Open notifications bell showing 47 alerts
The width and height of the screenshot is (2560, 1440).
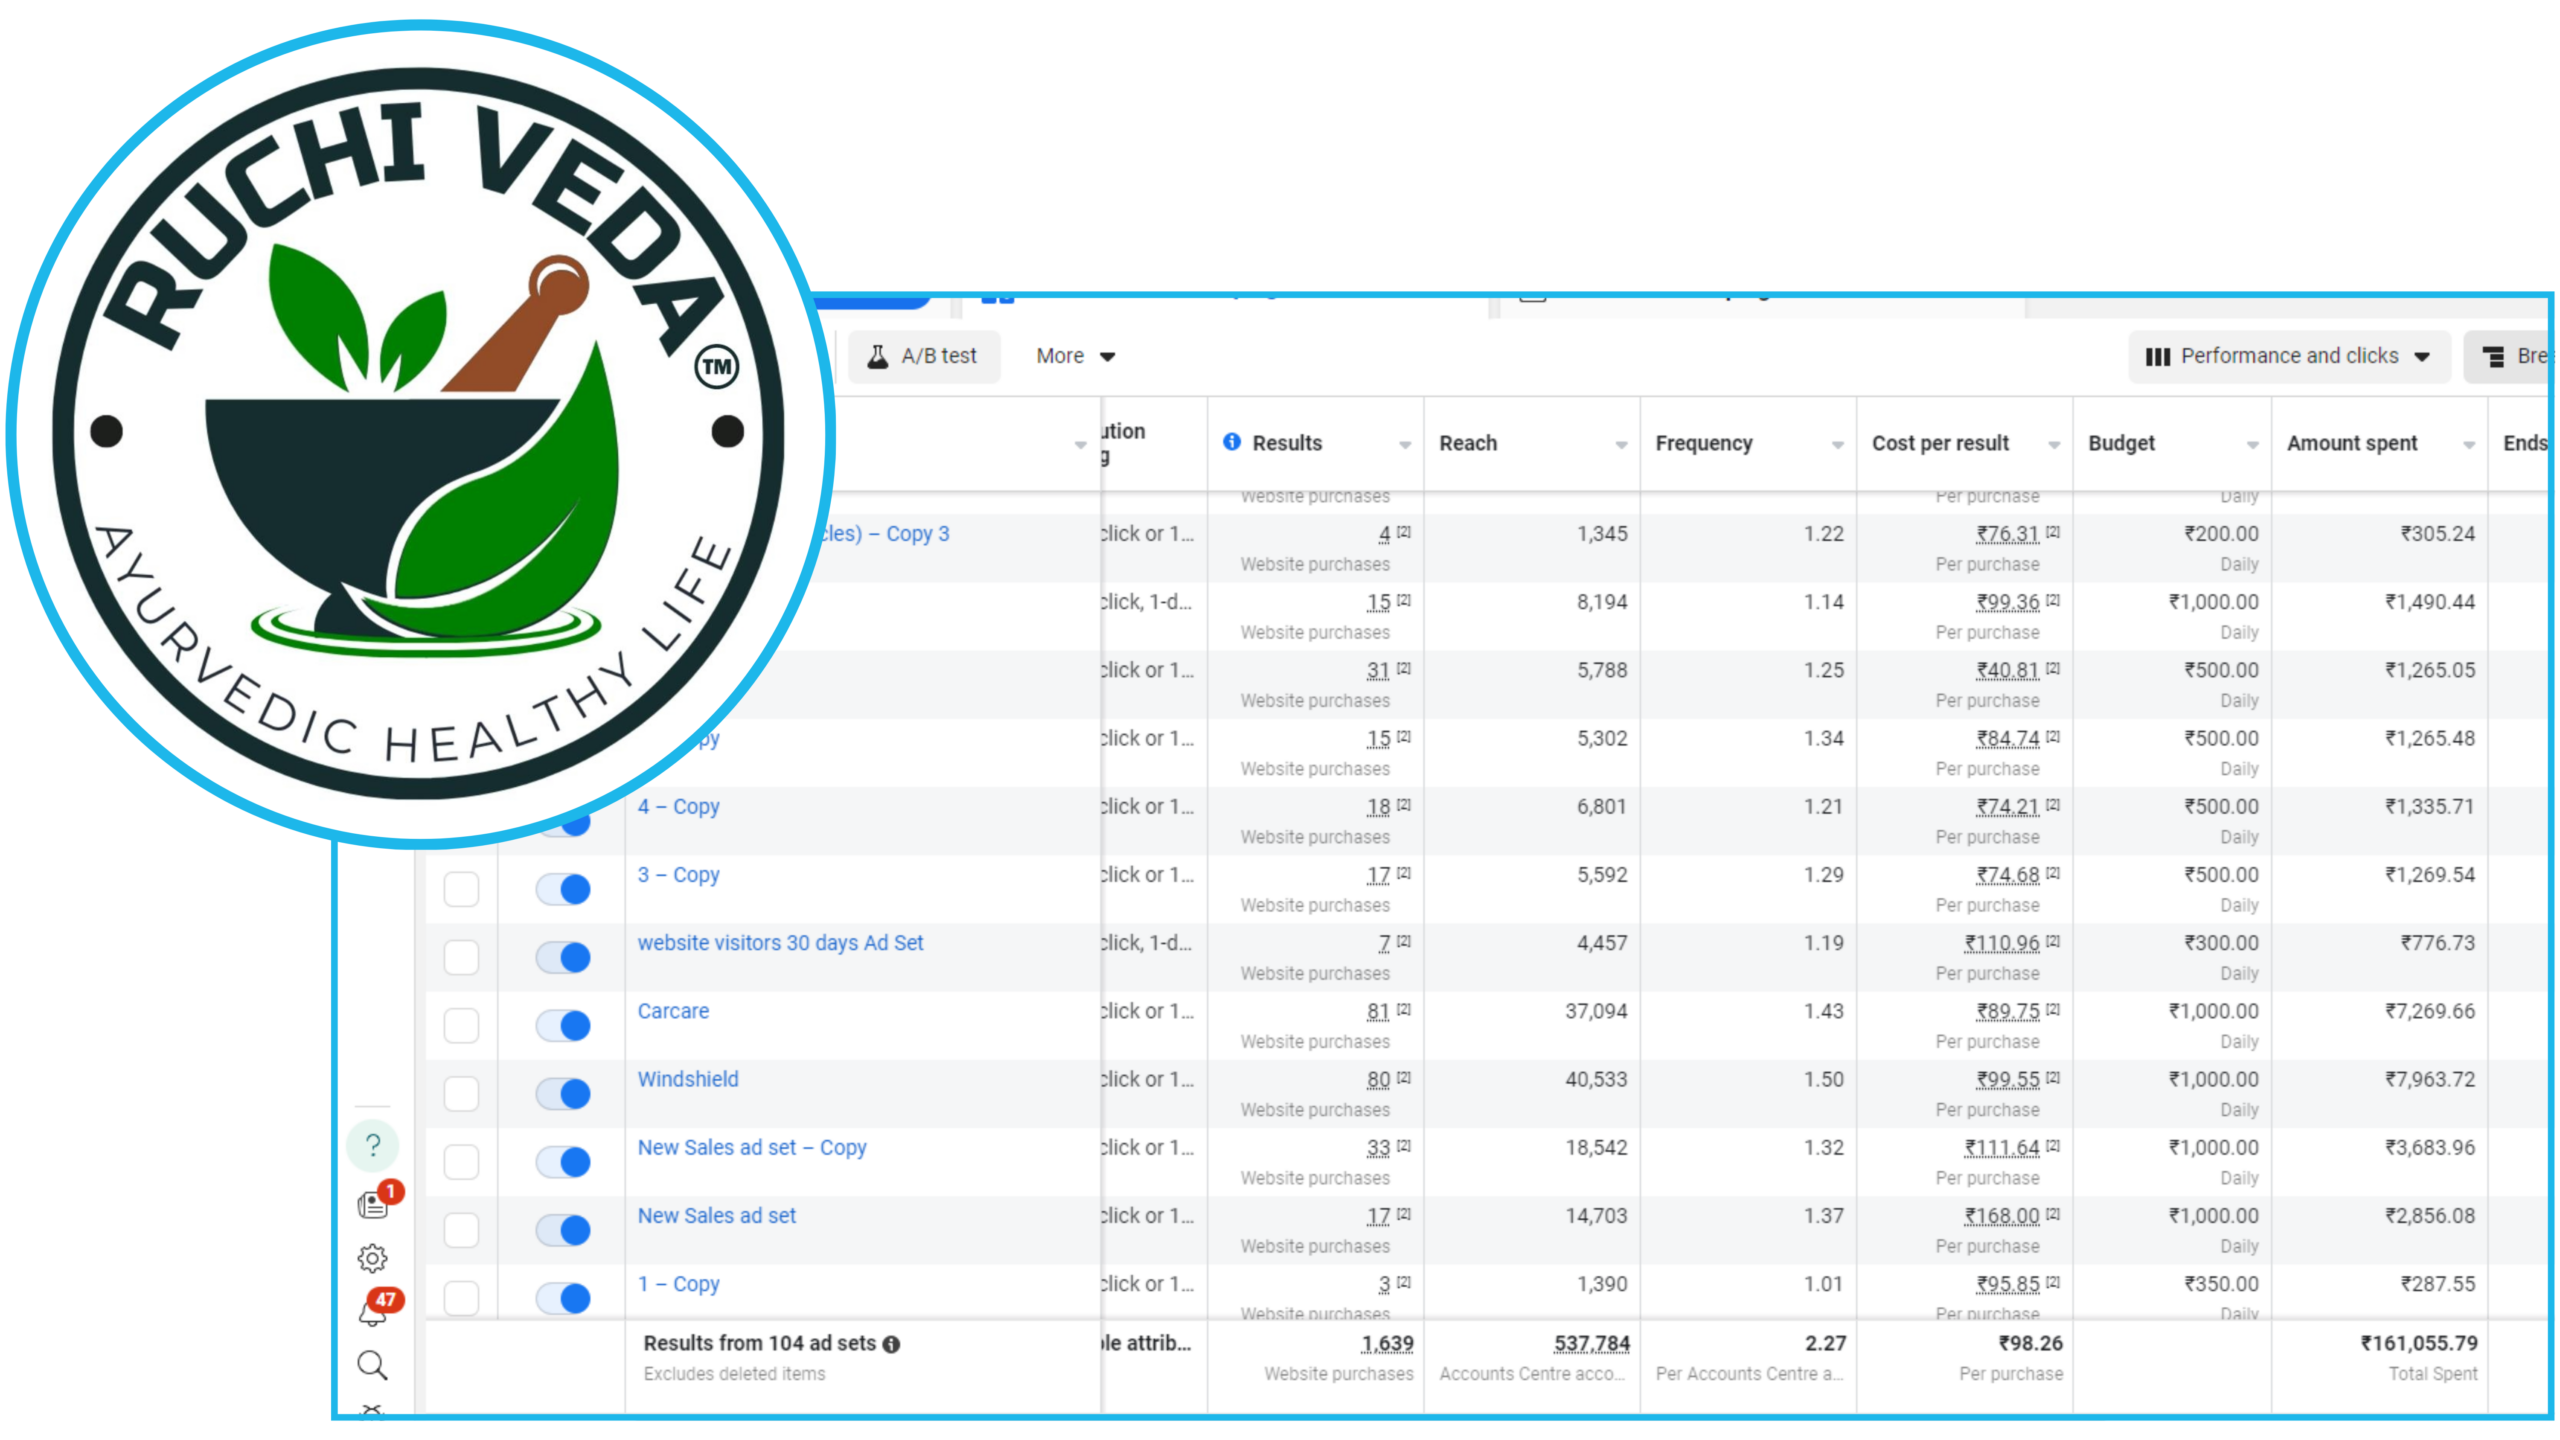(374, 1312)
